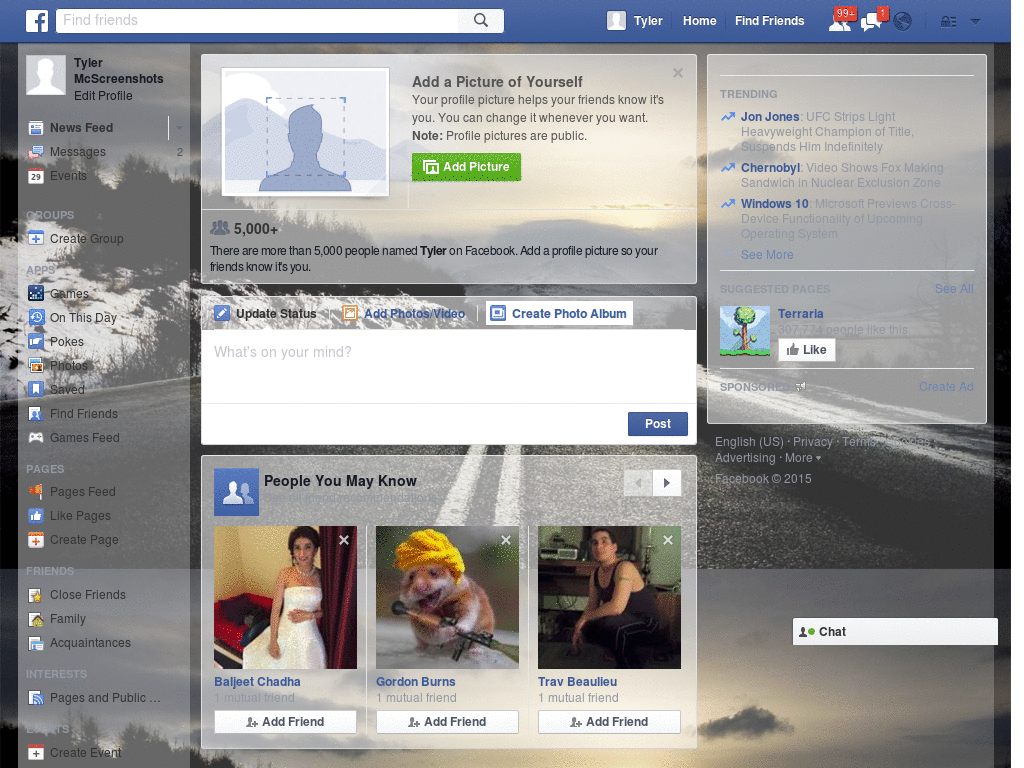This screenshot has height=768, width=1024.
Task: Click Tyler name in top bar
Action: tap(648, 21)
